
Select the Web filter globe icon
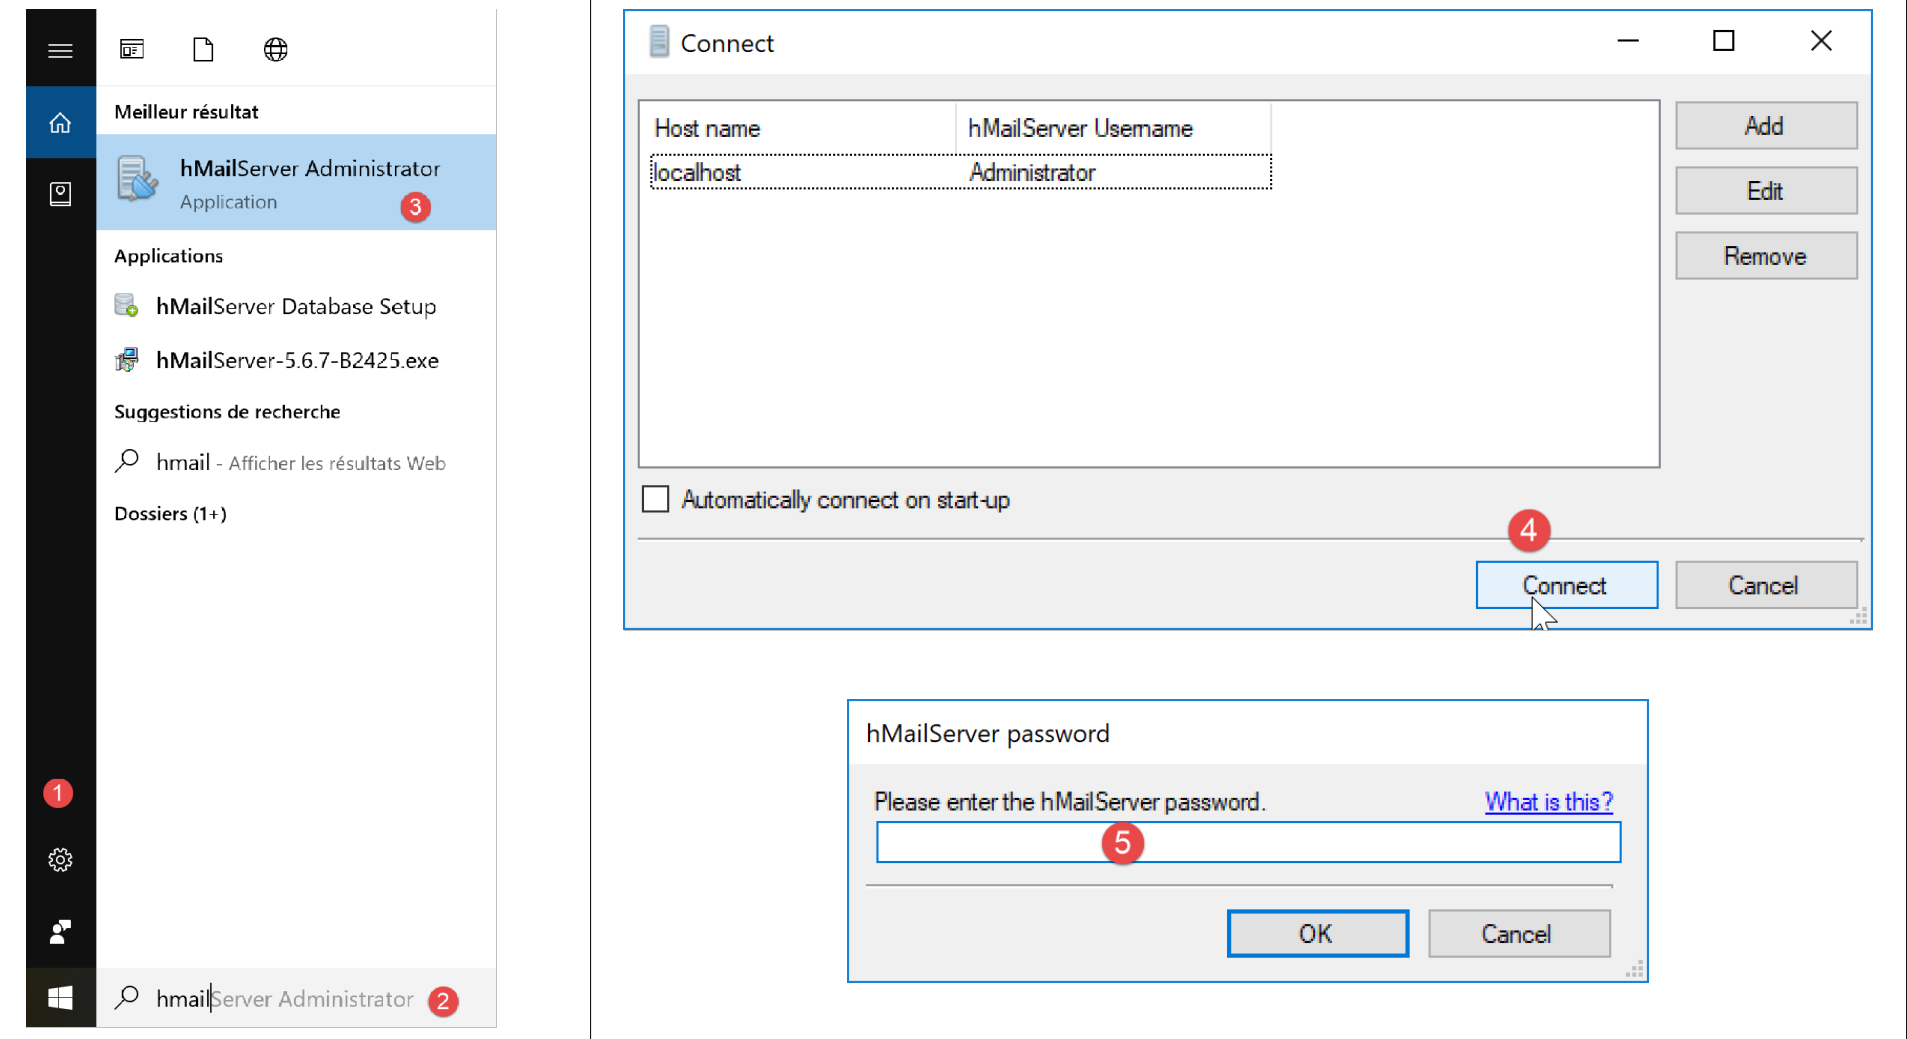275,49
